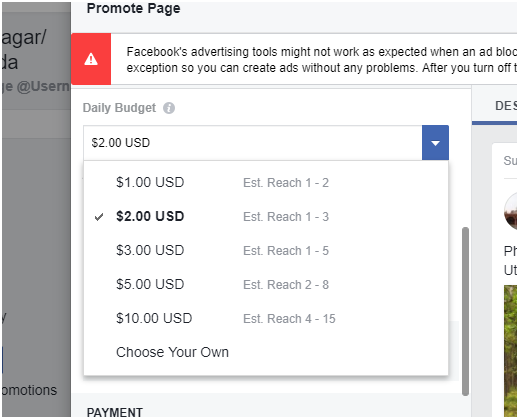Click the Est. Reach 1 - 2 label

click(x=286, y=183)
